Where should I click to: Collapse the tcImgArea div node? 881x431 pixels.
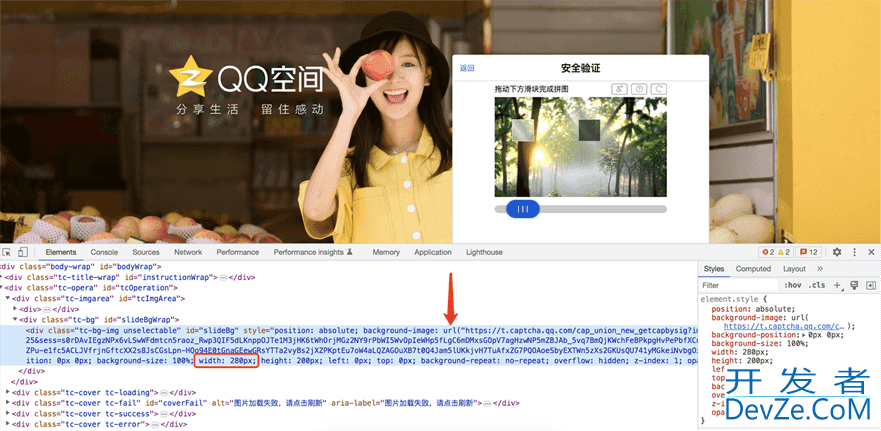(x=8, y=299)
